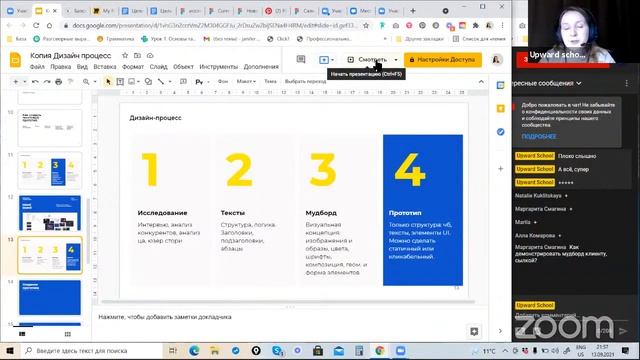Select slide 12 thumbnail

pos(50,213)
